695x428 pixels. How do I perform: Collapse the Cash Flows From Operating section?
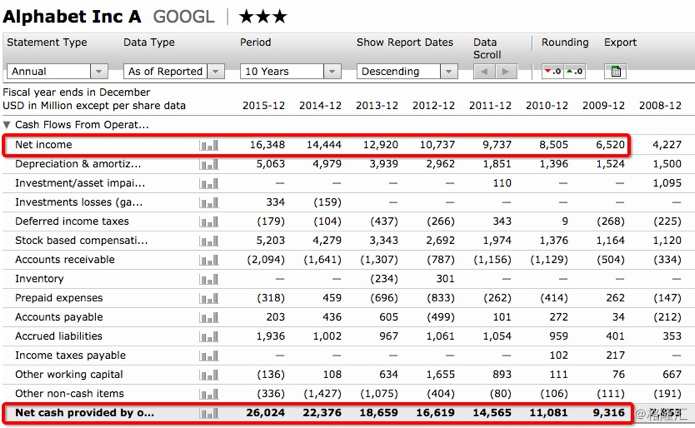7,125
